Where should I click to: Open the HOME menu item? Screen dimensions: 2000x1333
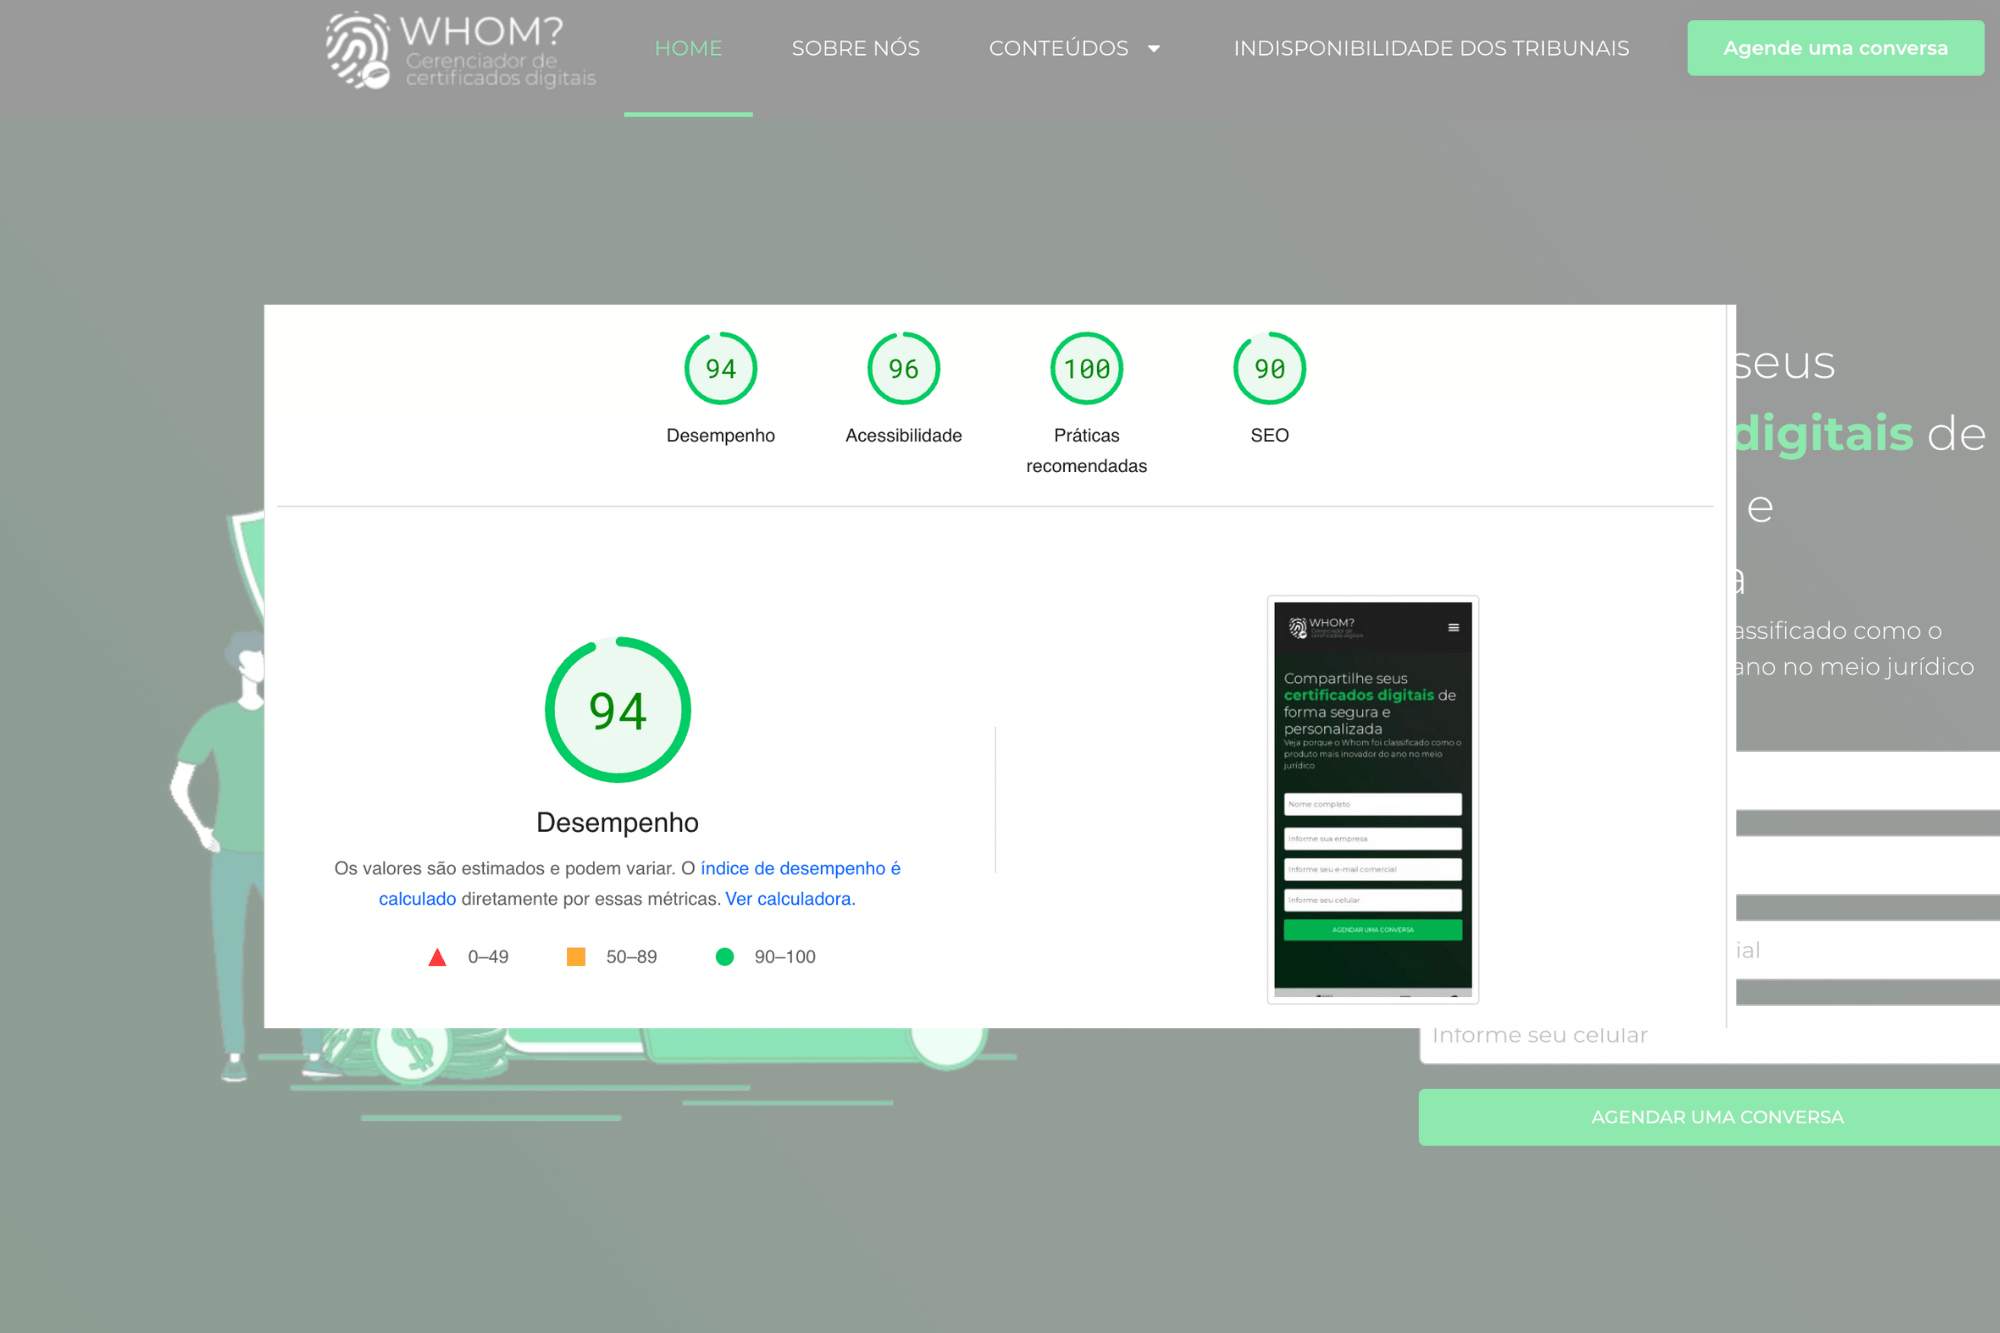[688, 48]
